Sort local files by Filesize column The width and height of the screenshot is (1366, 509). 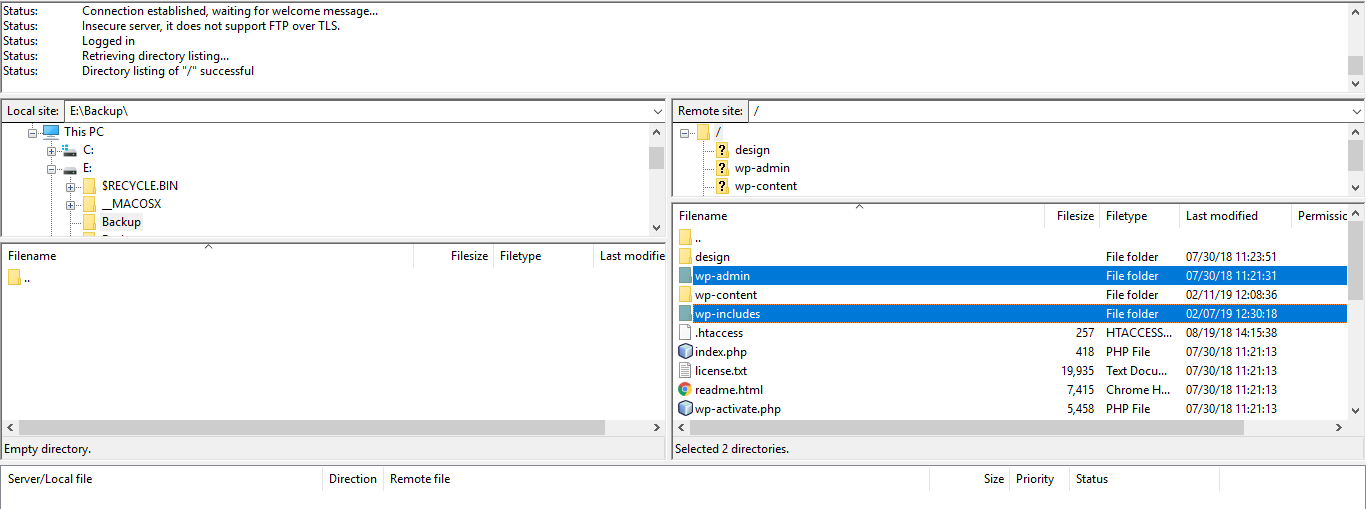pos(453,256)
